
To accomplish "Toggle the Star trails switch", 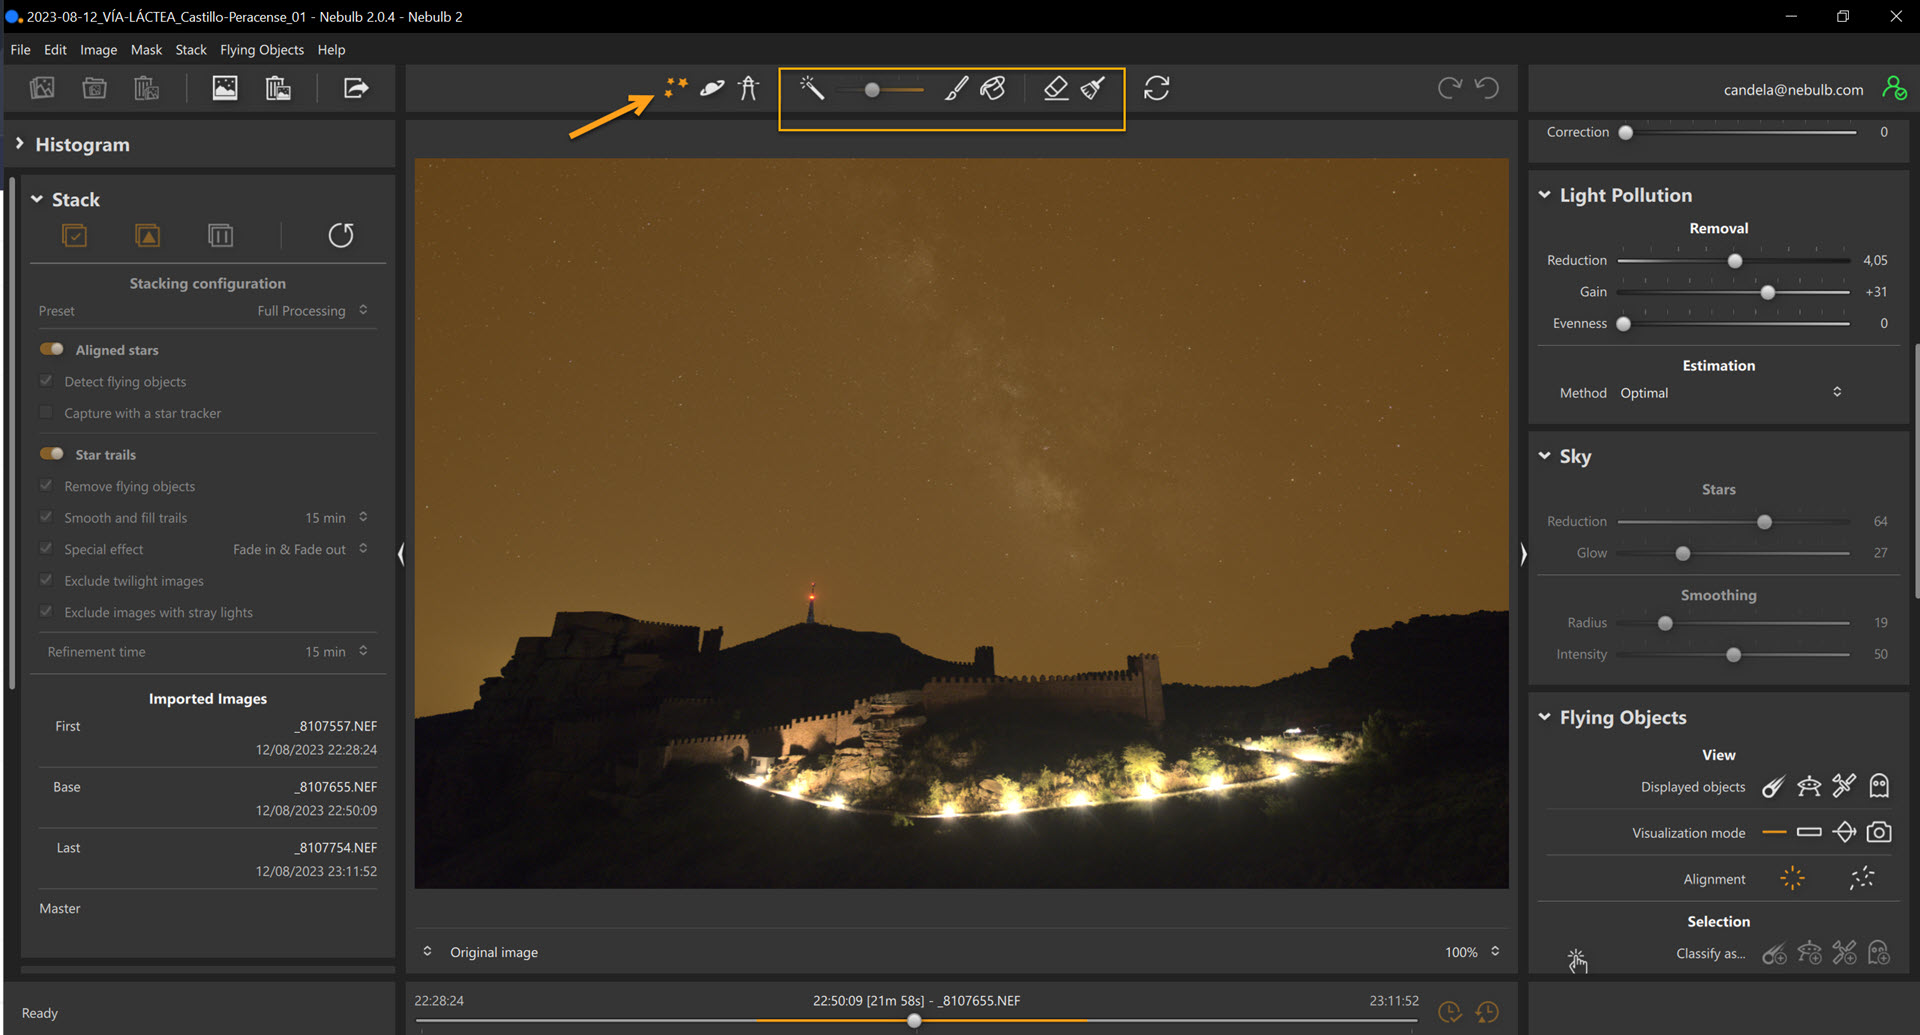I will tap(52, 454).
